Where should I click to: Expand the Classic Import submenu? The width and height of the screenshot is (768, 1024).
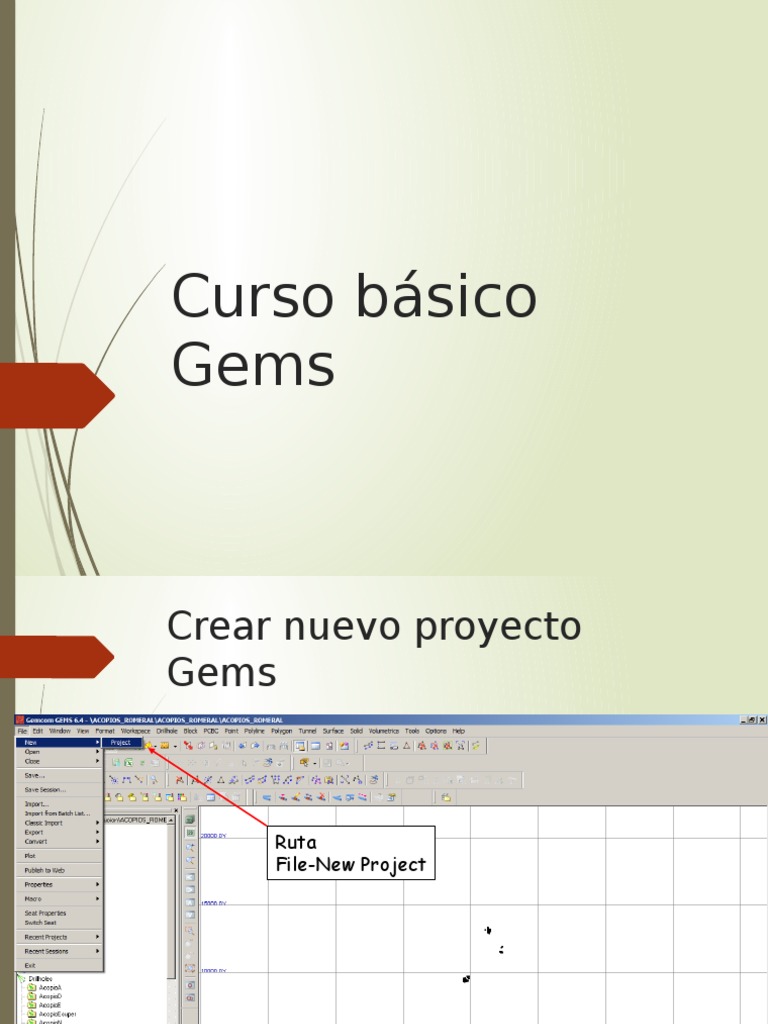point(59,823)
